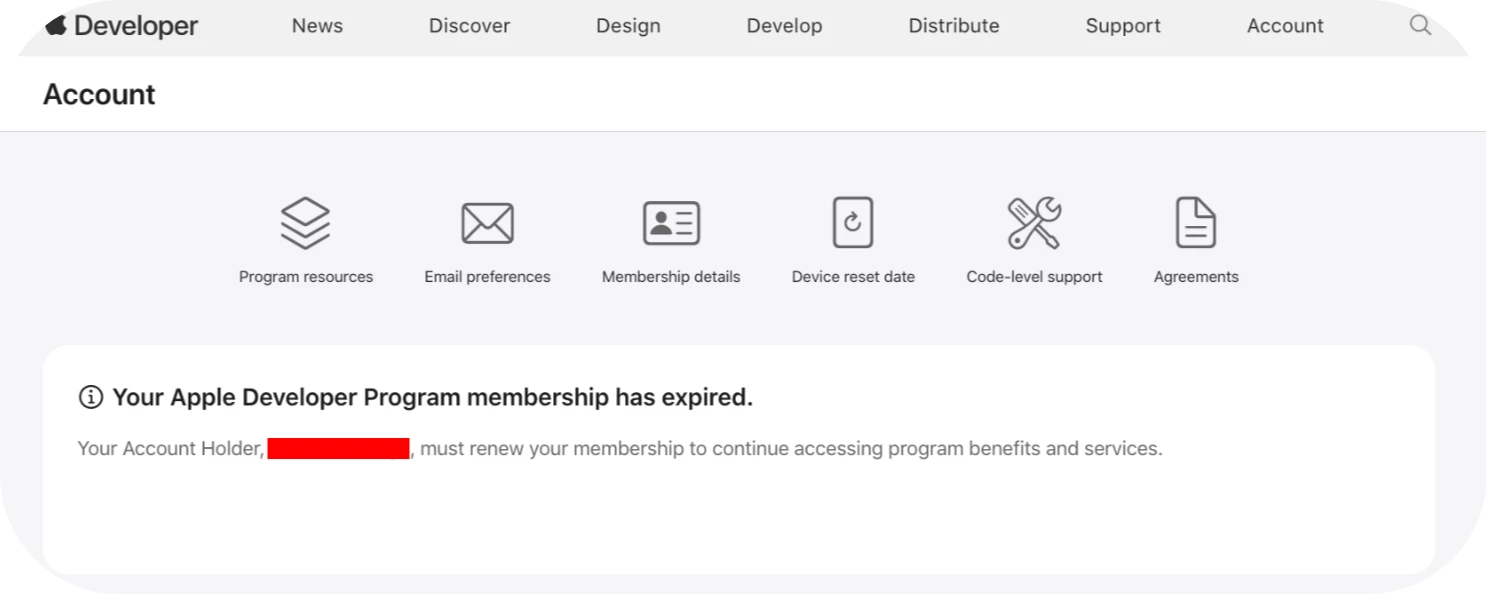The image size is (1487, 594).
Task: Click the Program resources stack icon
Action: point(305,222)
